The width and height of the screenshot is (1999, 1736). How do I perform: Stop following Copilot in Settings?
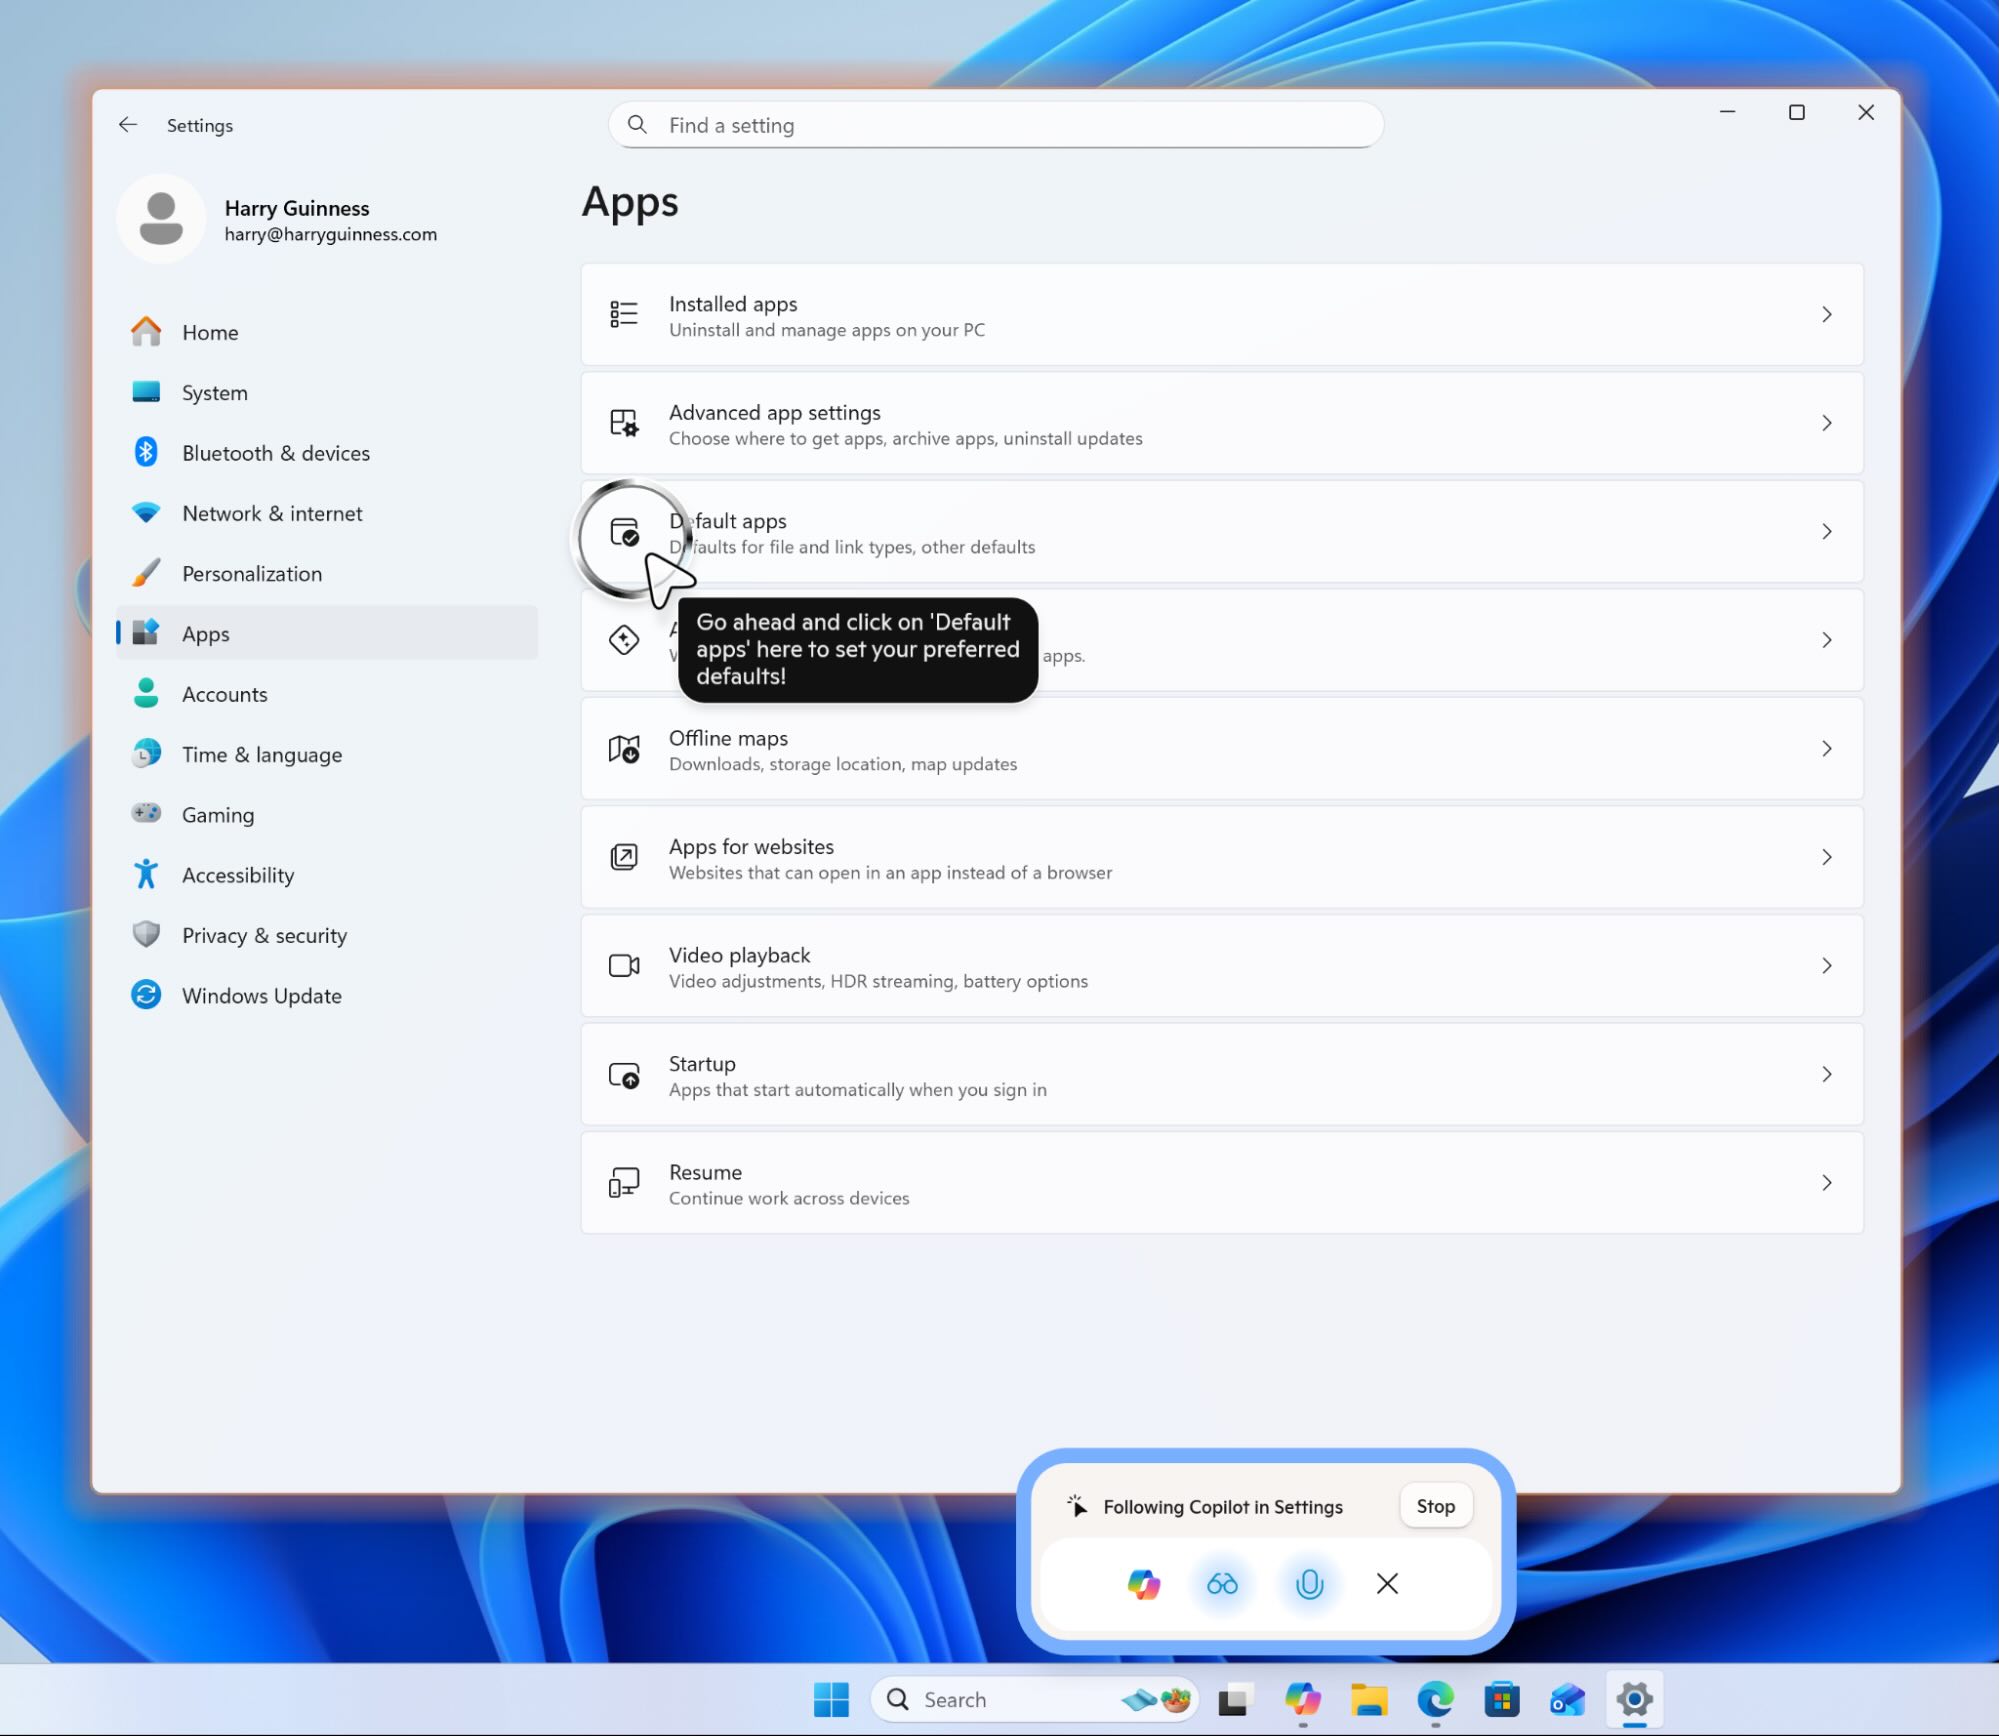1435,1506
